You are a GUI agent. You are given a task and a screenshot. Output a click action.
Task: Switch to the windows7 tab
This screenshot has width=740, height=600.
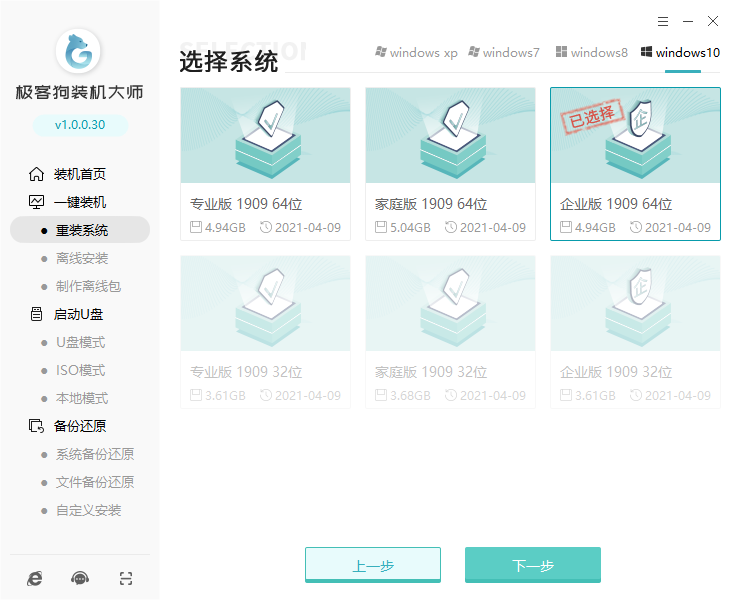(x=506, y=53)
